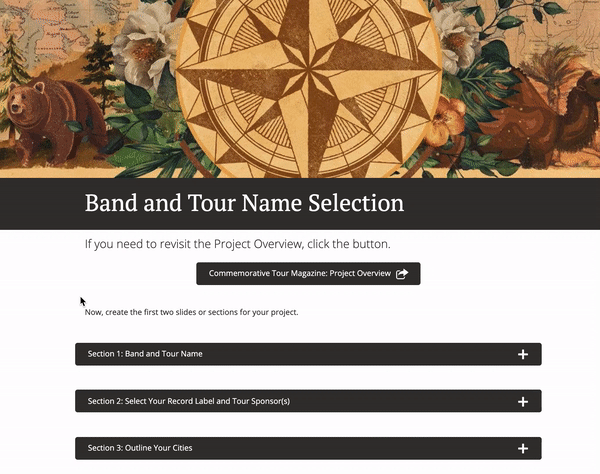Open Commemorative Tour Magazine: Project Overview button

coord(308,274)
